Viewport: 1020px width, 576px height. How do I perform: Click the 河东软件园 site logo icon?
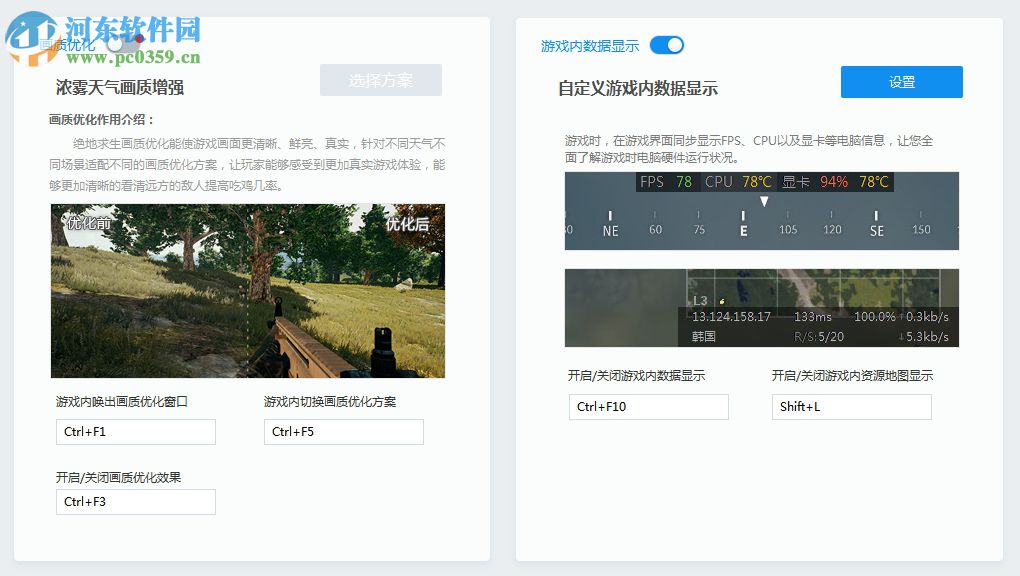31,37
